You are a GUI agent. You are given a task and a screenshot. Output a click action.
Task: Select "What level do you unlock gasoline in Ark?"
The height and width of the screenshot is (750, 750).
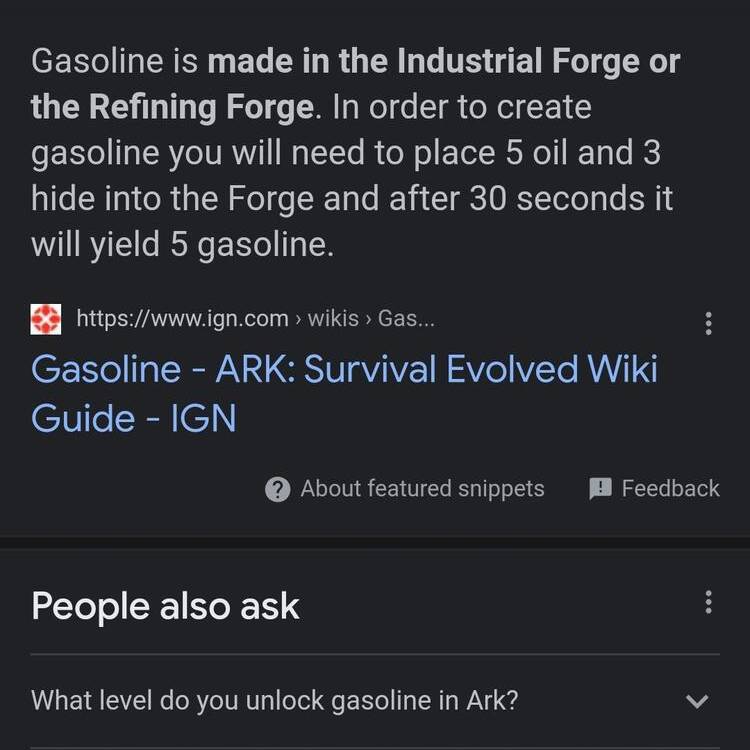(x=275, y=700)
